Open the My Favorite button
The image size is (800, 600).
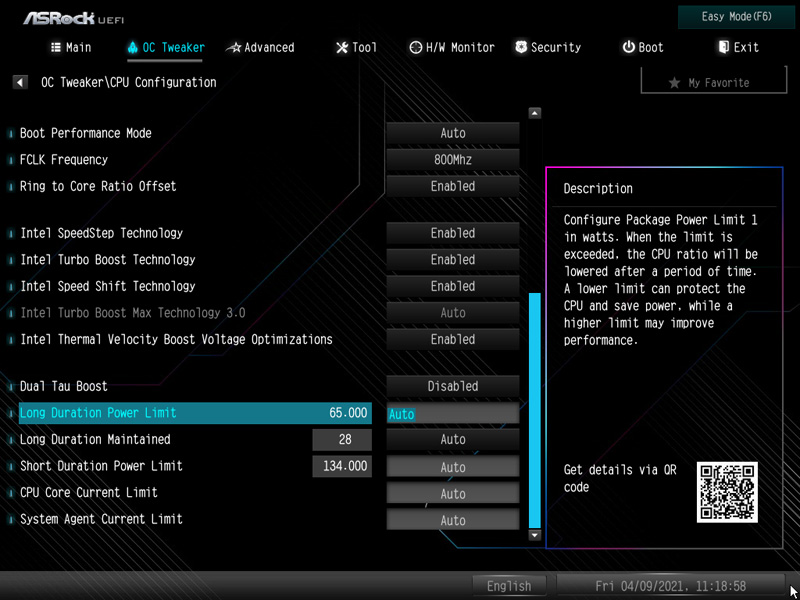tap(714, 82)
